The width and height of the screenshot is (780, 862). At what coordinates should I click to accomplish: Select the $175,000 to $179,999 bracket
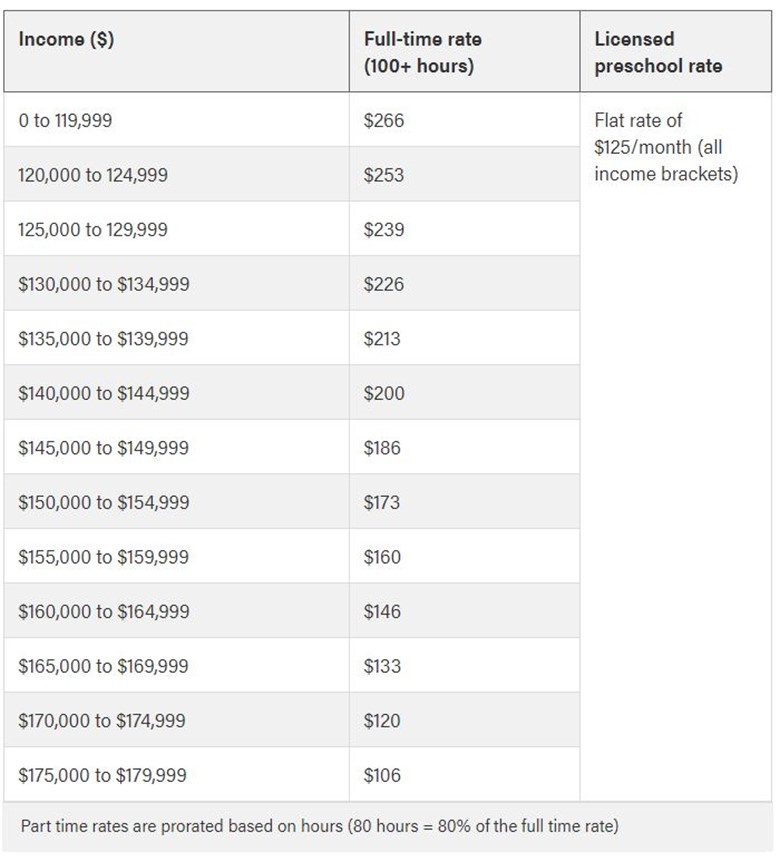[102, 775]
